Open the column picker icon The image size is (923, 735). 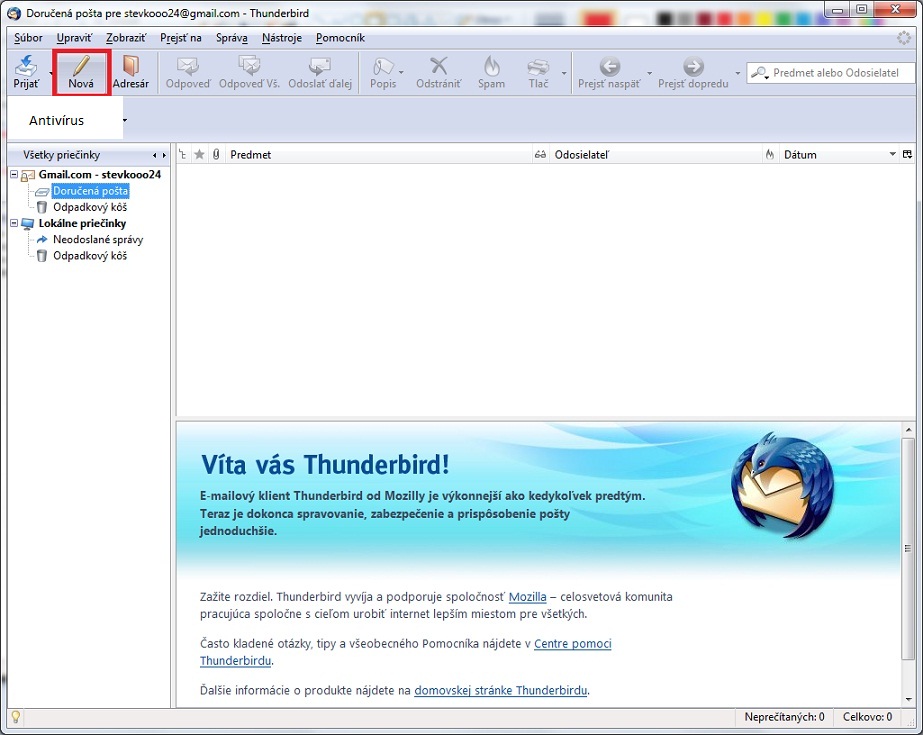(907, 154)
